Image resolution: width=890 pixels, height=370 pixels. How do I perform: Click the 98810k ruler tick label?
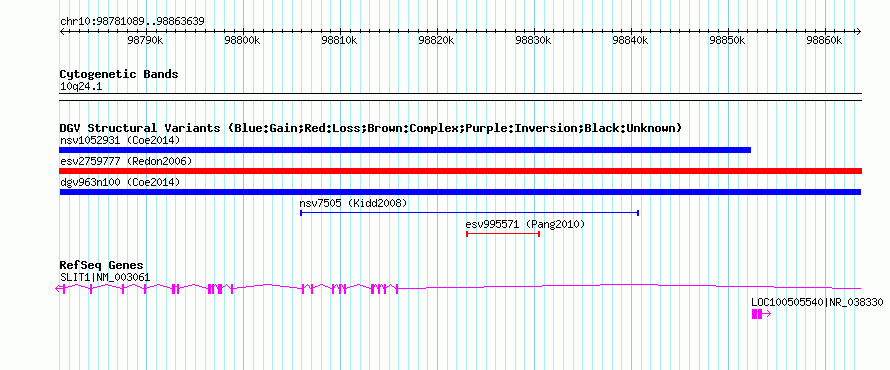pos(339,41)
